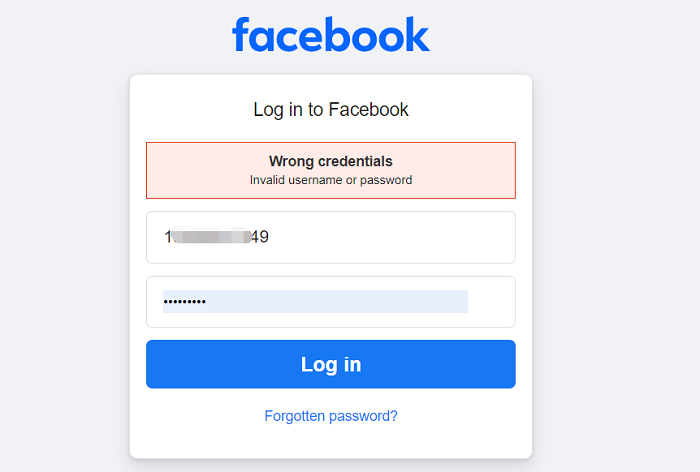This screenshot has width=700, height=472.
Task: Click the word Facebook in the heading
Action: [368, 109]
